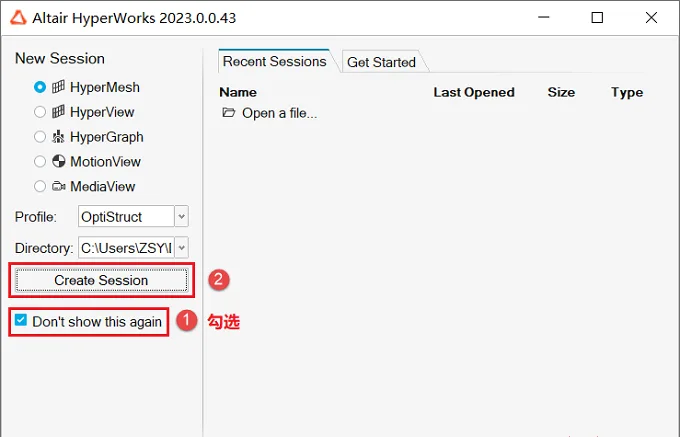680x437 pixels.
Task: Click the HyperMesh mesh icon
Action: coord(59,87)
